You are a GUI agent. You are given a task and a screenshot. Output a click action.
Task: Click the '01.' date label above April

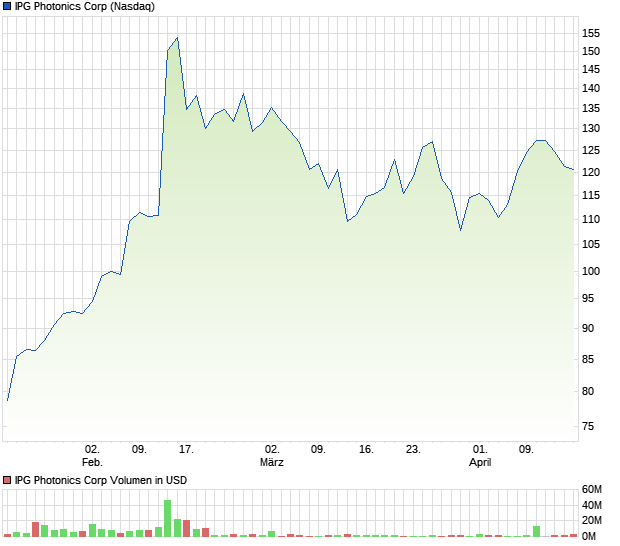[480, 450]
